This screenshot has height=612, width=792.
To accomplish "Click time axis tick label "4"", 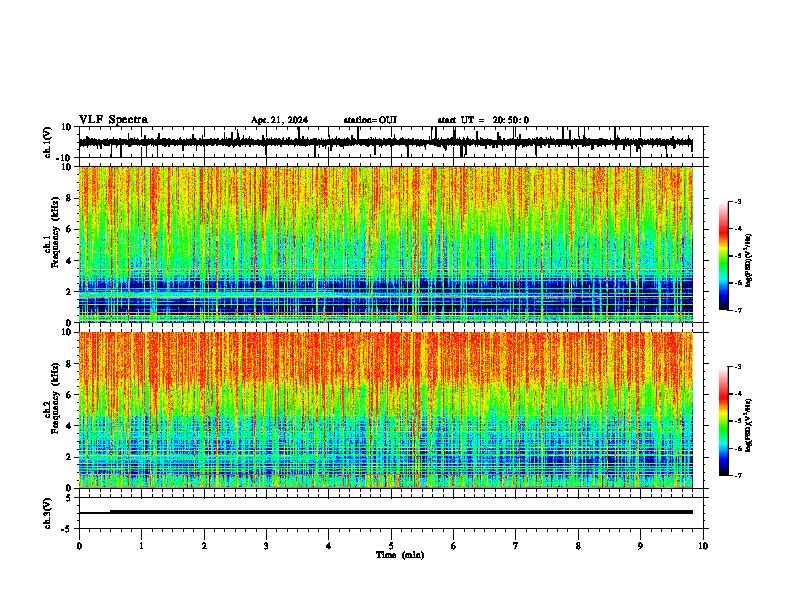I will 328,546.
